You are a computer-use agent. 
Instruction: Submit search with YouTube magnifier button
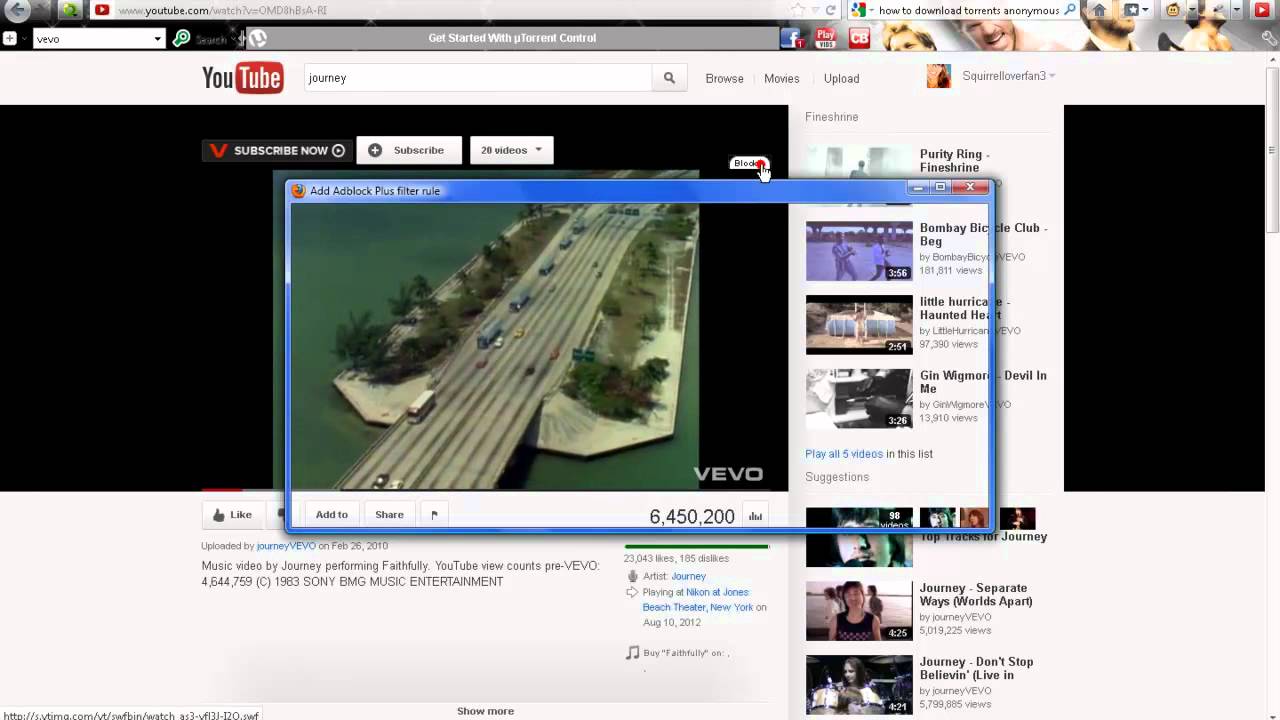click(669, 78)
